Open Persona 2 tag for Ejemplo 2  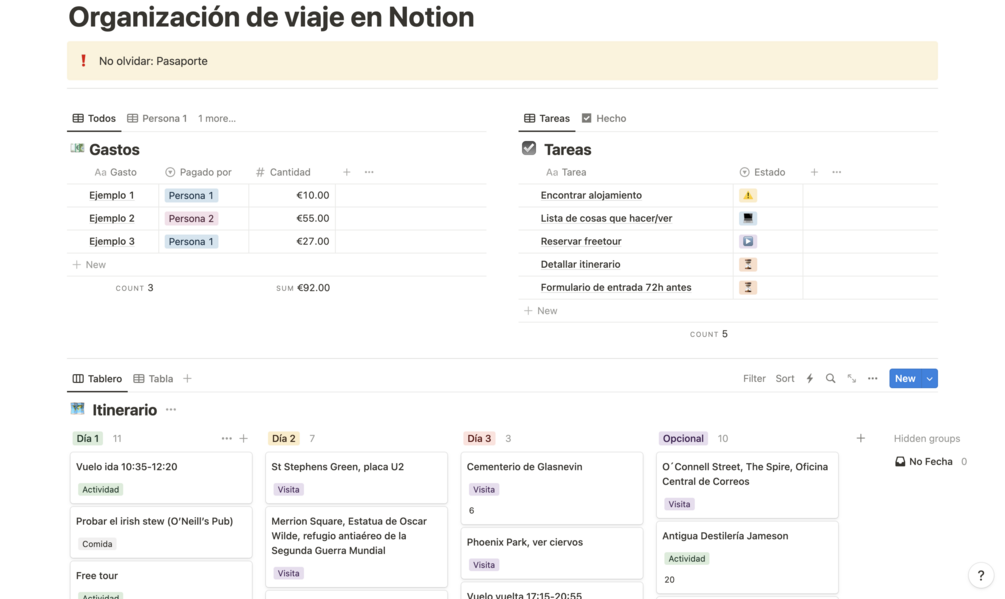[x=191, y=218]
